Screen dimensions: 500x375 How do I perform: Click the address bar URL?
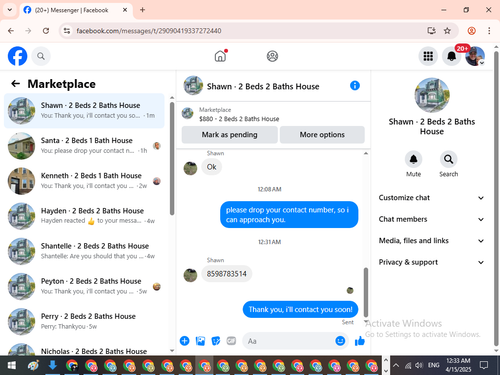point(149,31)
